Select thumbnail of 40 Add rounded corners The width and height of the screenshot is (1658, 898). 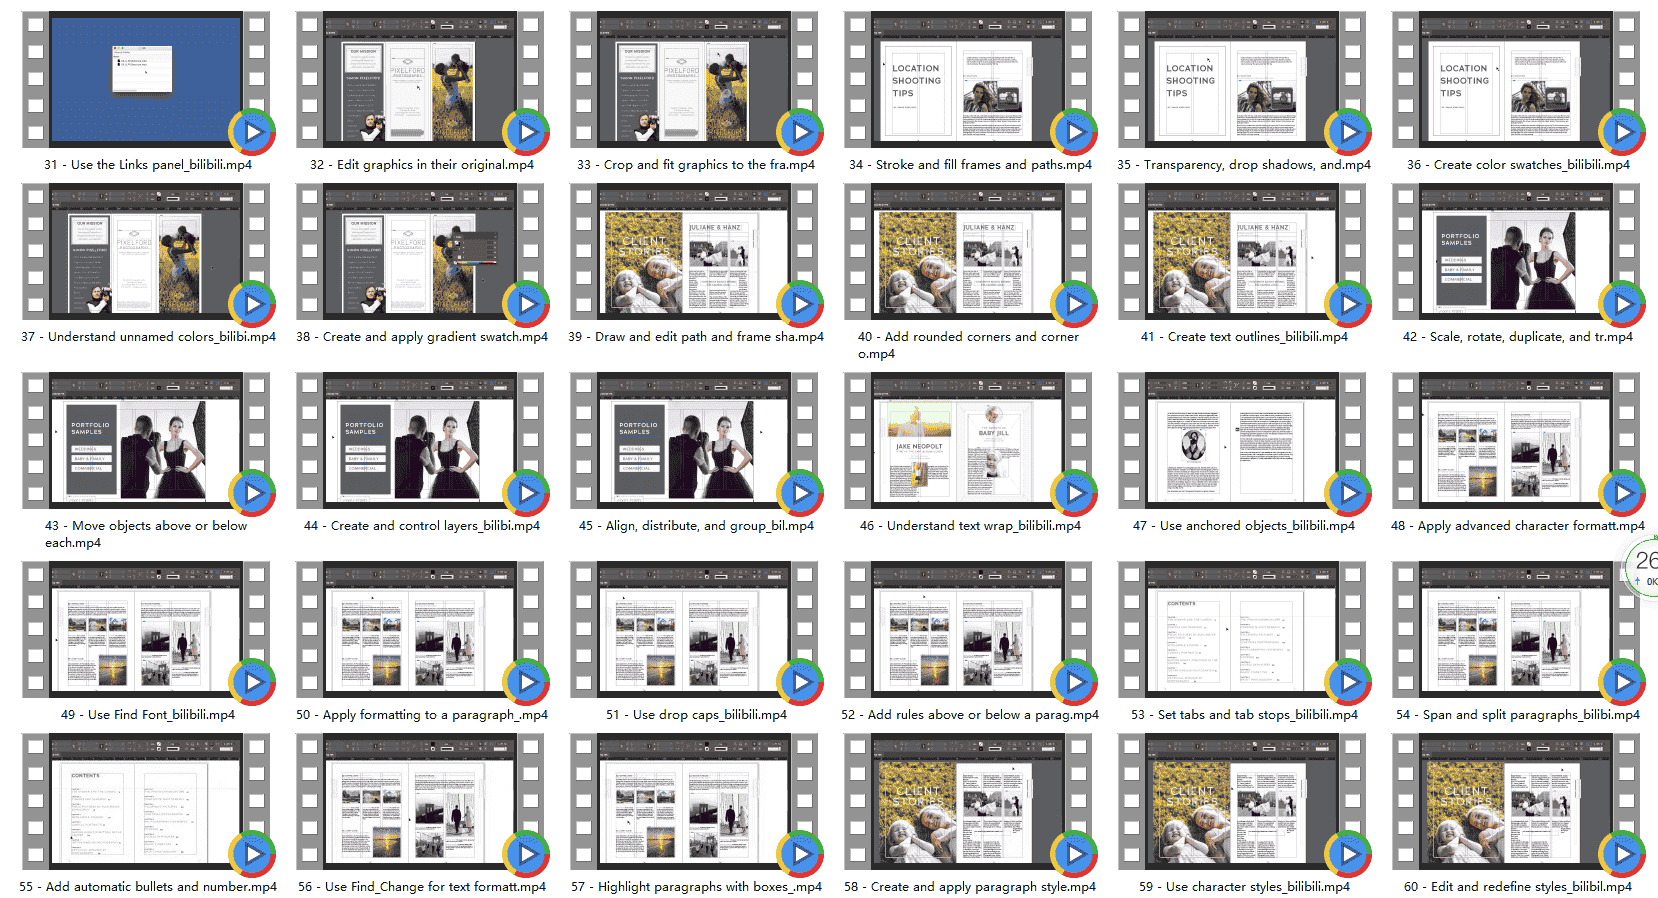tap(968, 252)
